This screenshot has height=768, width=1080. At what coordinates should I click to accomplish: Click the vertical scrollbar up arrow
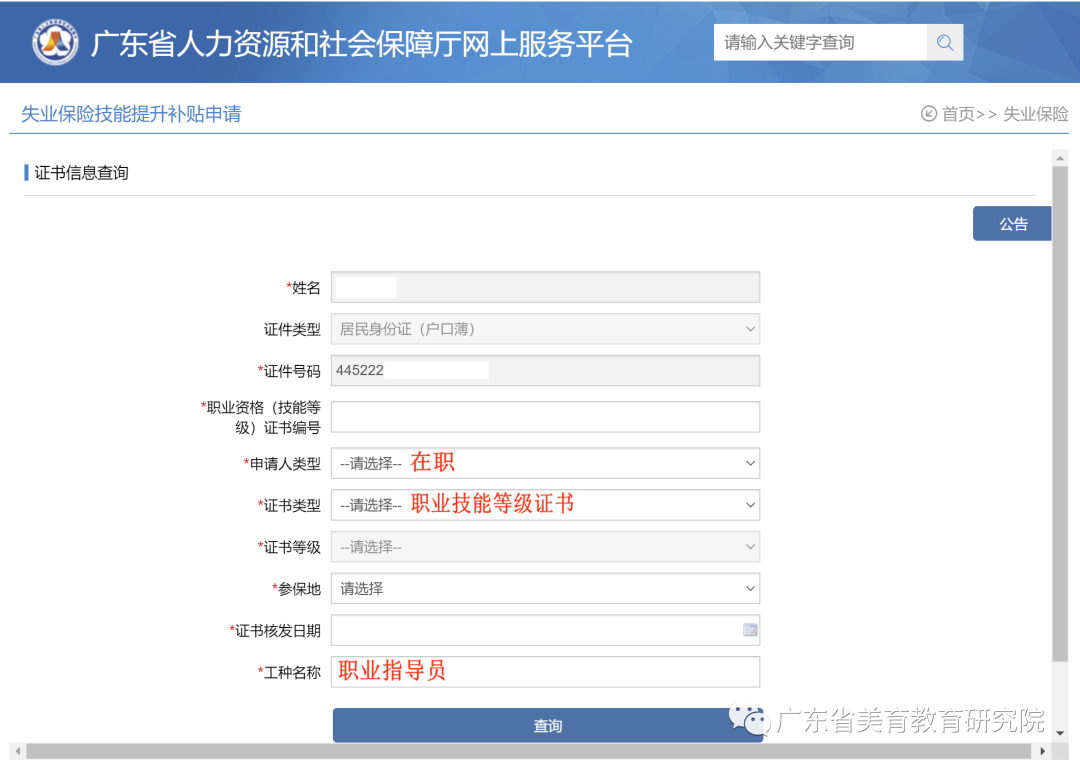click(1060, 157)
